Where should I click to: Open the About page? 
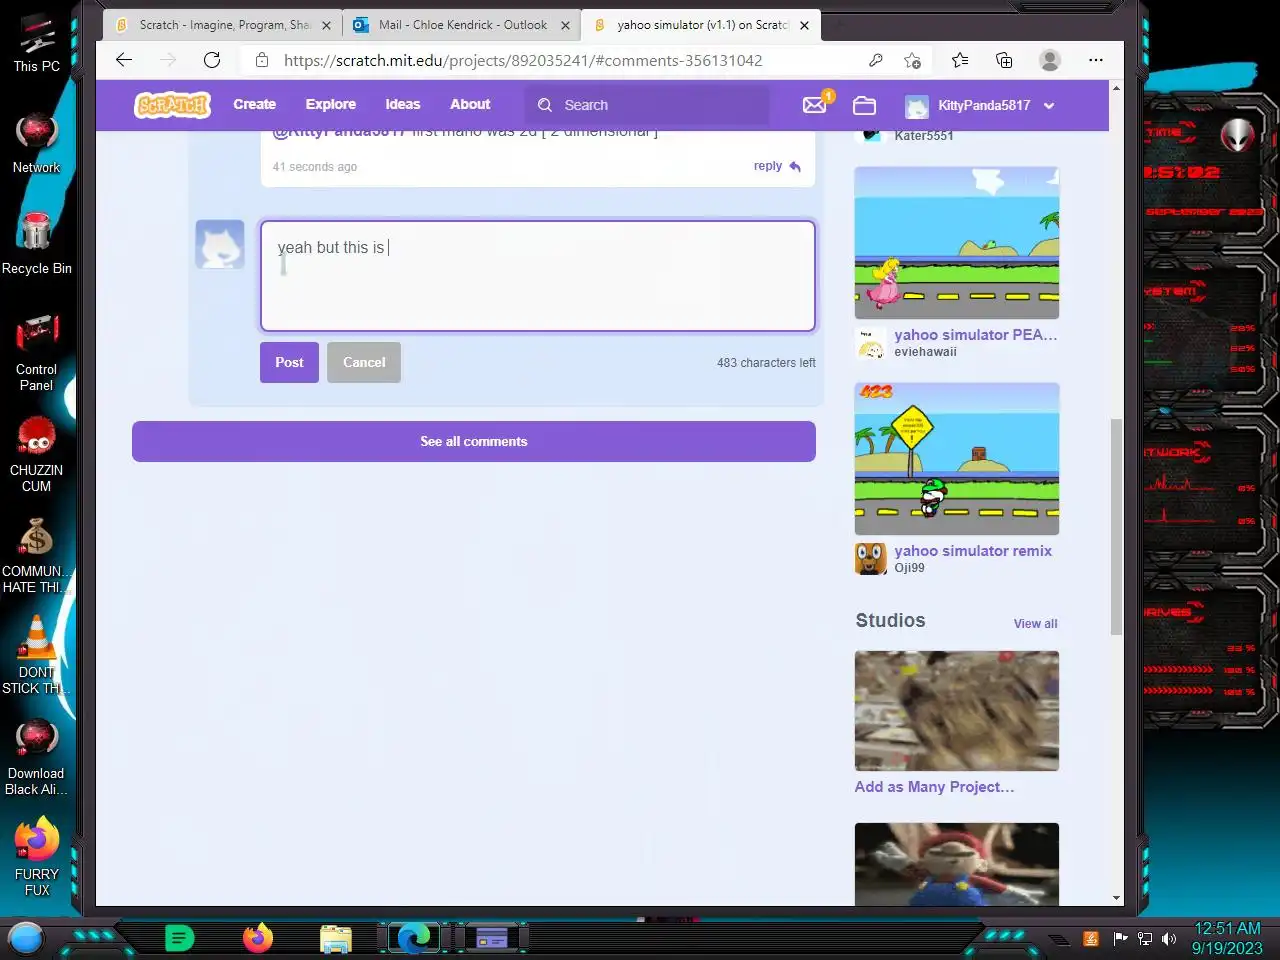click(x=470, y=104)
